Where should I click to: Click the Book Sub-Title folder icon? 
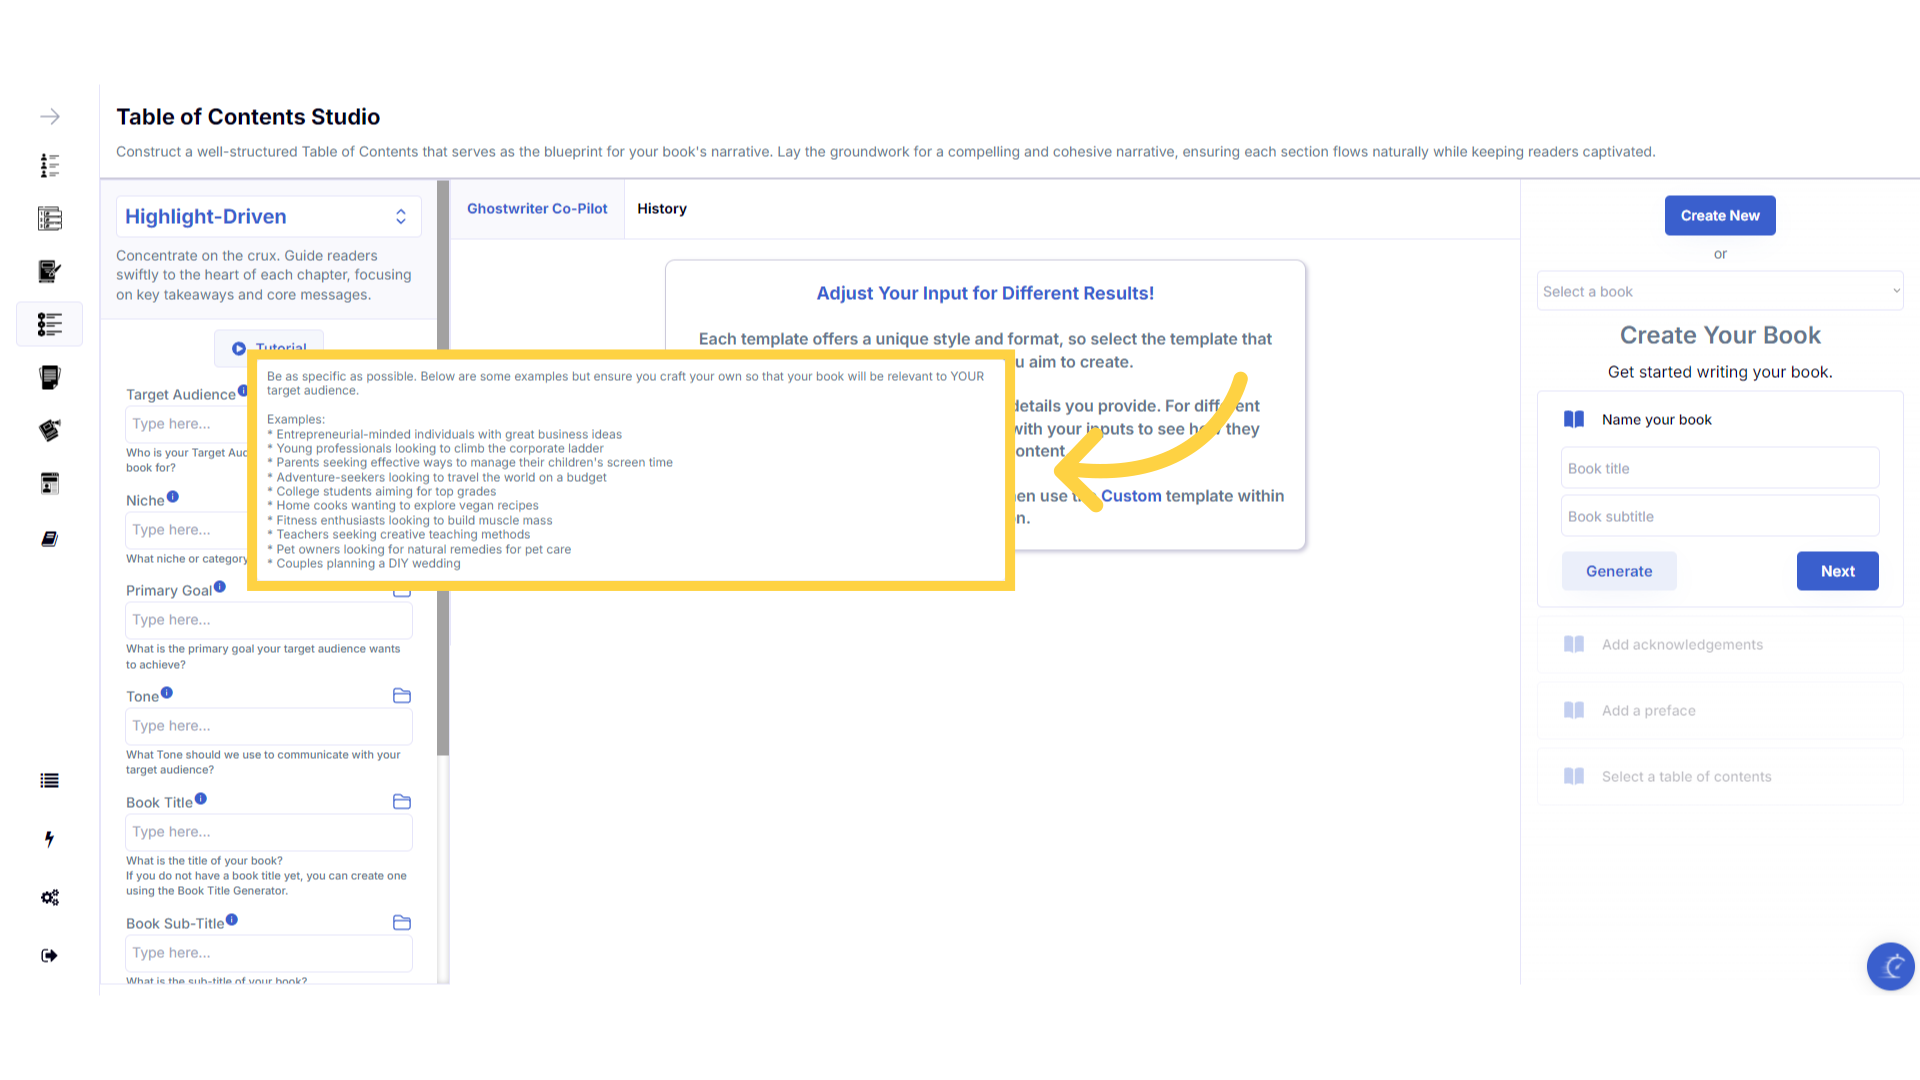click(x=402, y=922)
